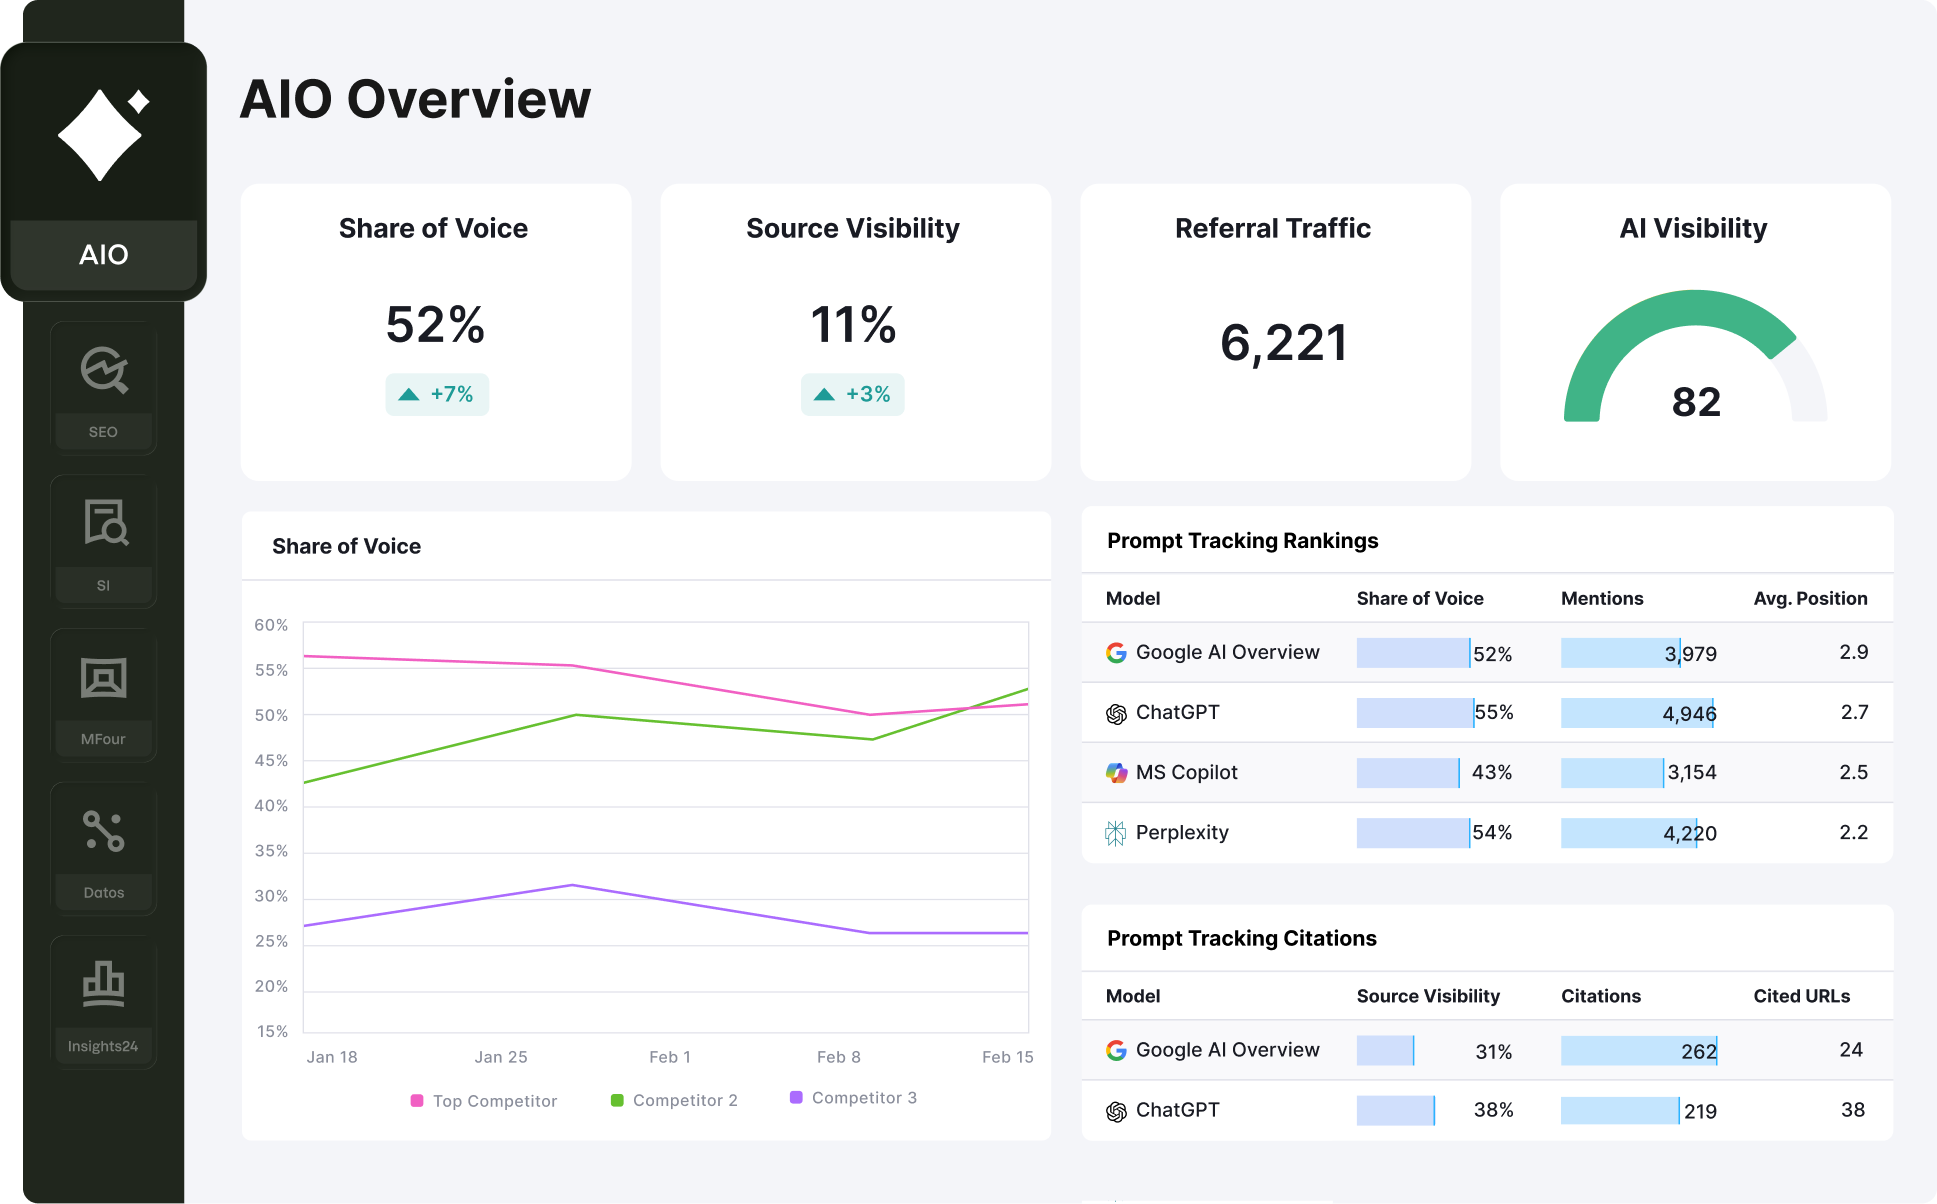The width and height of the screenshot is (1937, 1204).
Task: Open the SEO sidebar icon
Action: pyautogui.click(x=104, y=371)
